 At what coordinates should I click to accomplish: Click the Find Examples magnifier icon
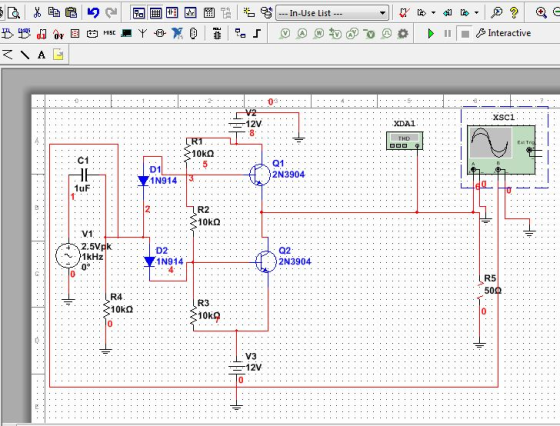496,13
